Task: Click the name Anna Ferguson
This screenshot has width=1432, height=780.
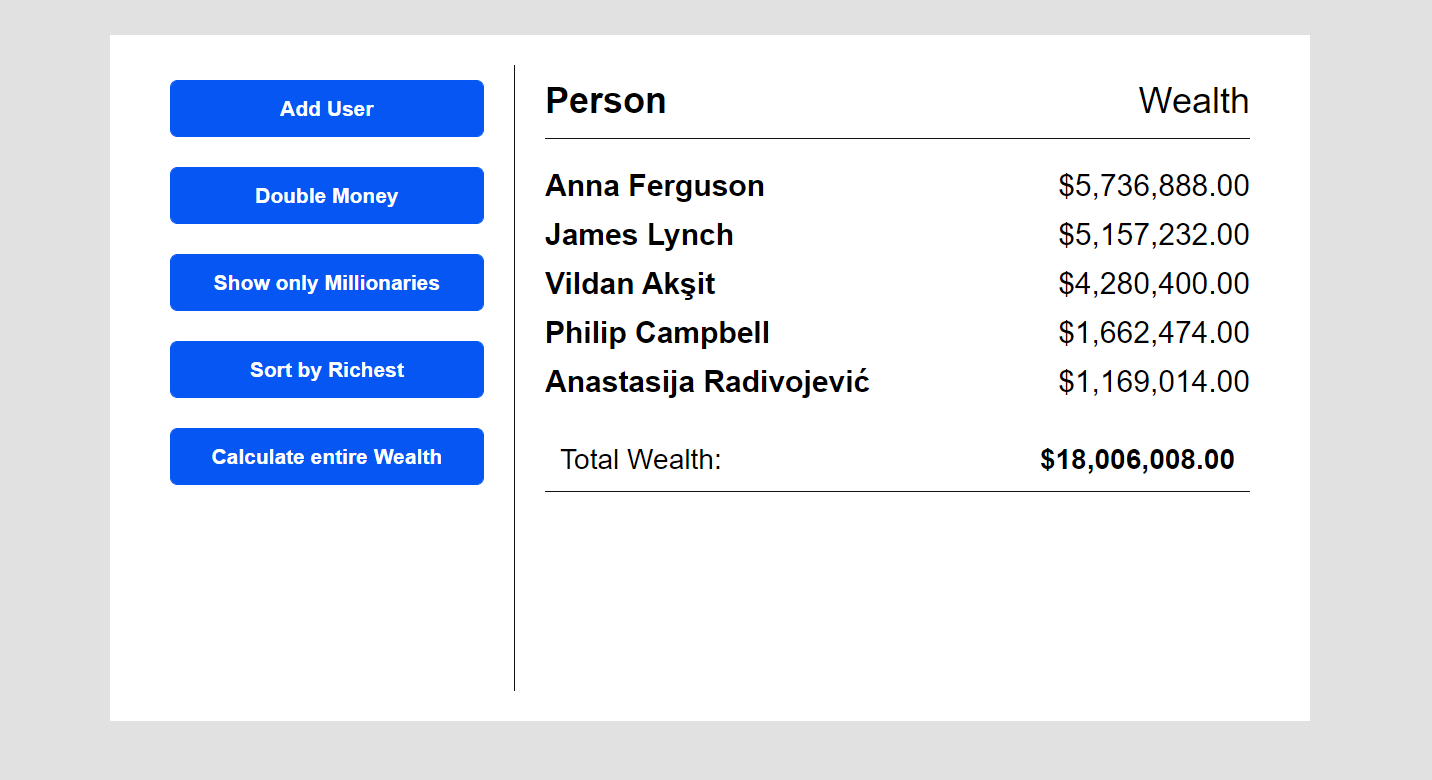Action: tap(654, 186)
